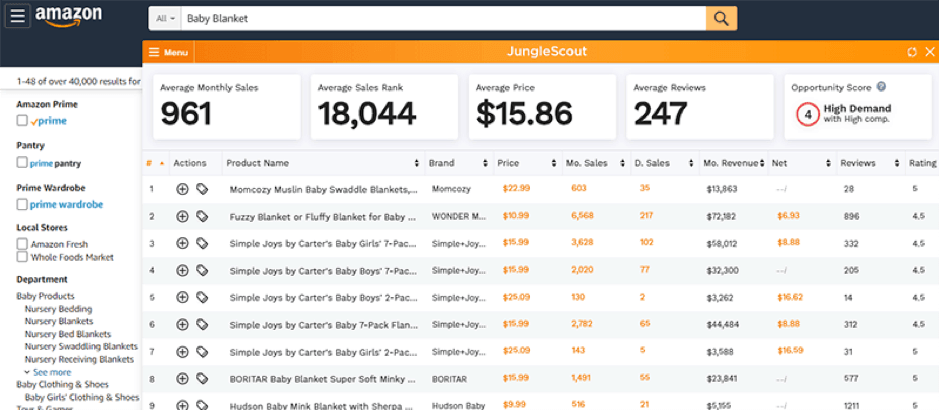
Task: Click plus icon in row 4
Action: pyautogui.click(x=182, y=271)
